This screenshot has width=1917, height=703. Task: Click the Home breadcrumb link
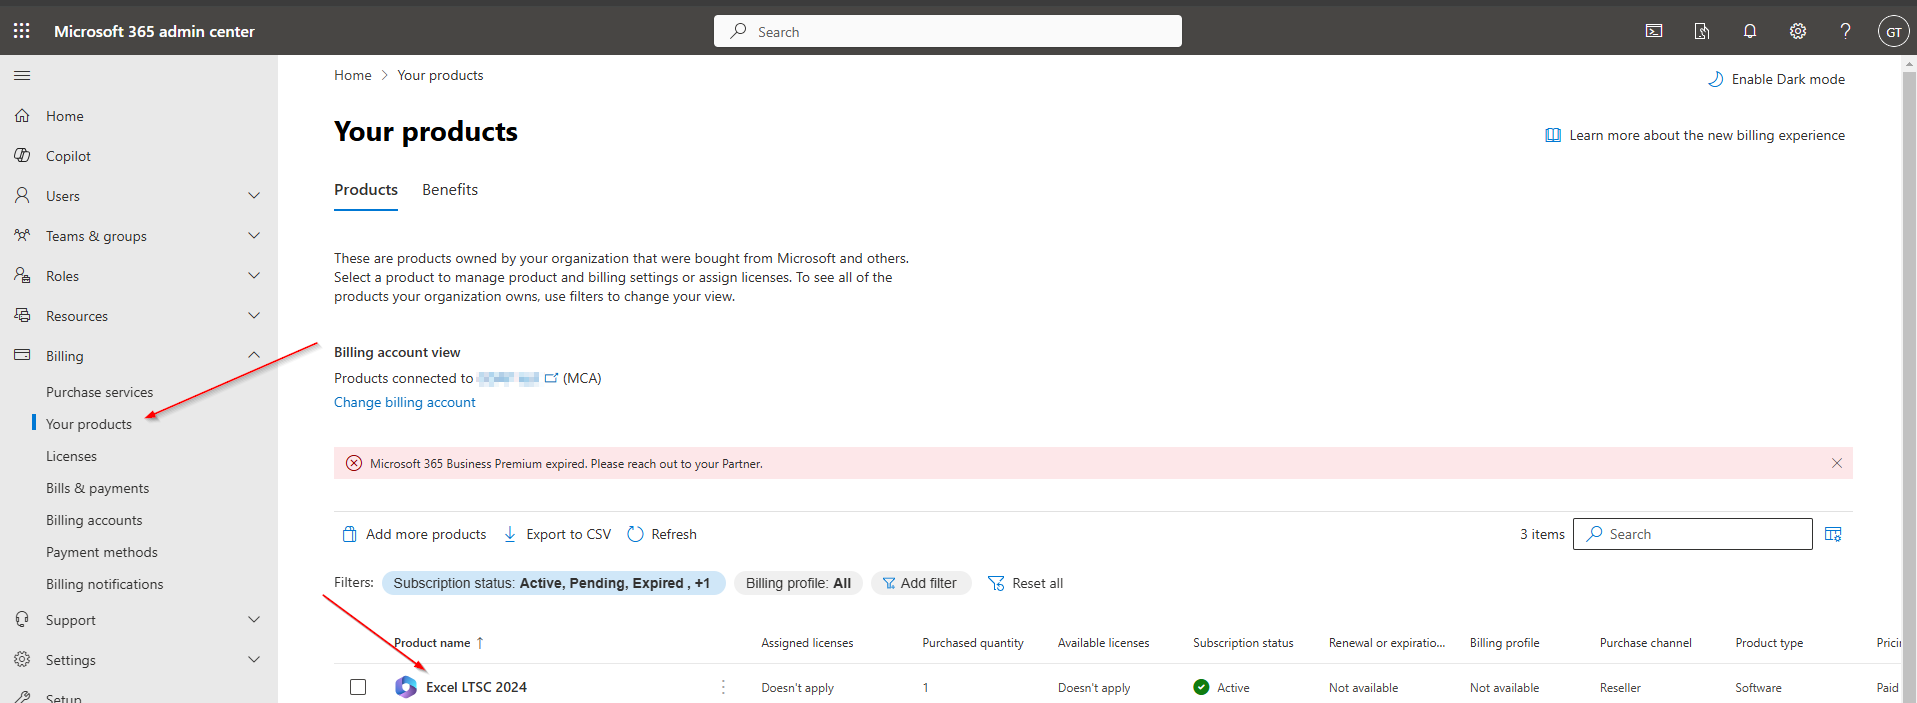click(353, 75)
